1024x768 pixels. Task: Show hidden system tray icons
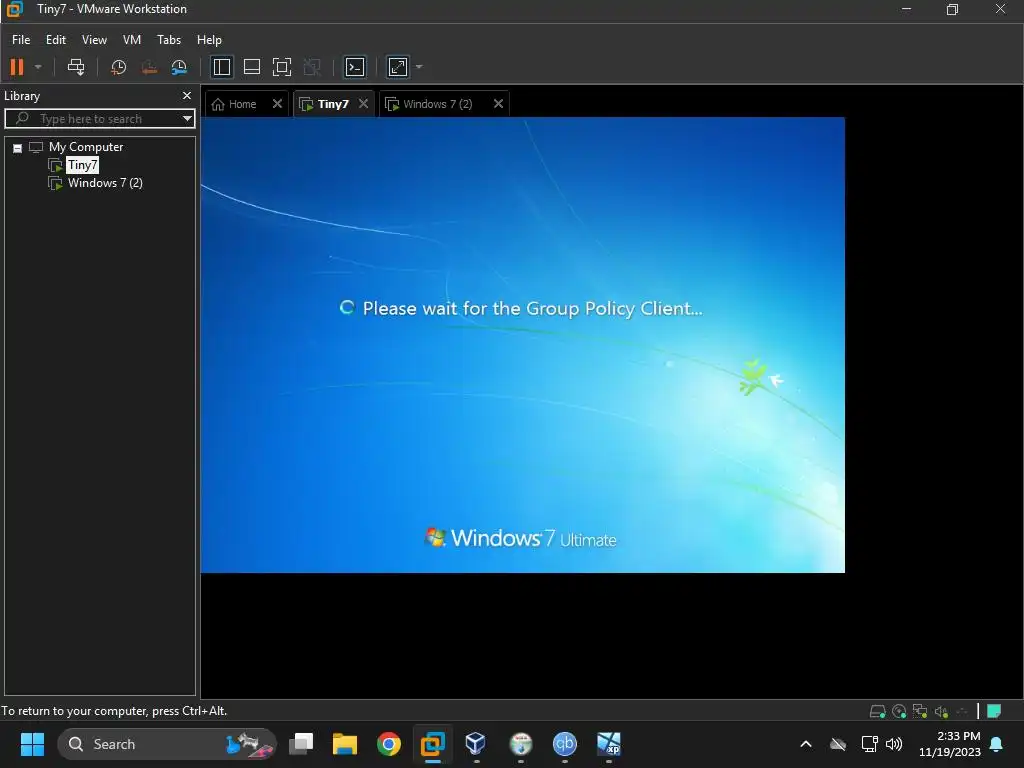coord(806,744)
